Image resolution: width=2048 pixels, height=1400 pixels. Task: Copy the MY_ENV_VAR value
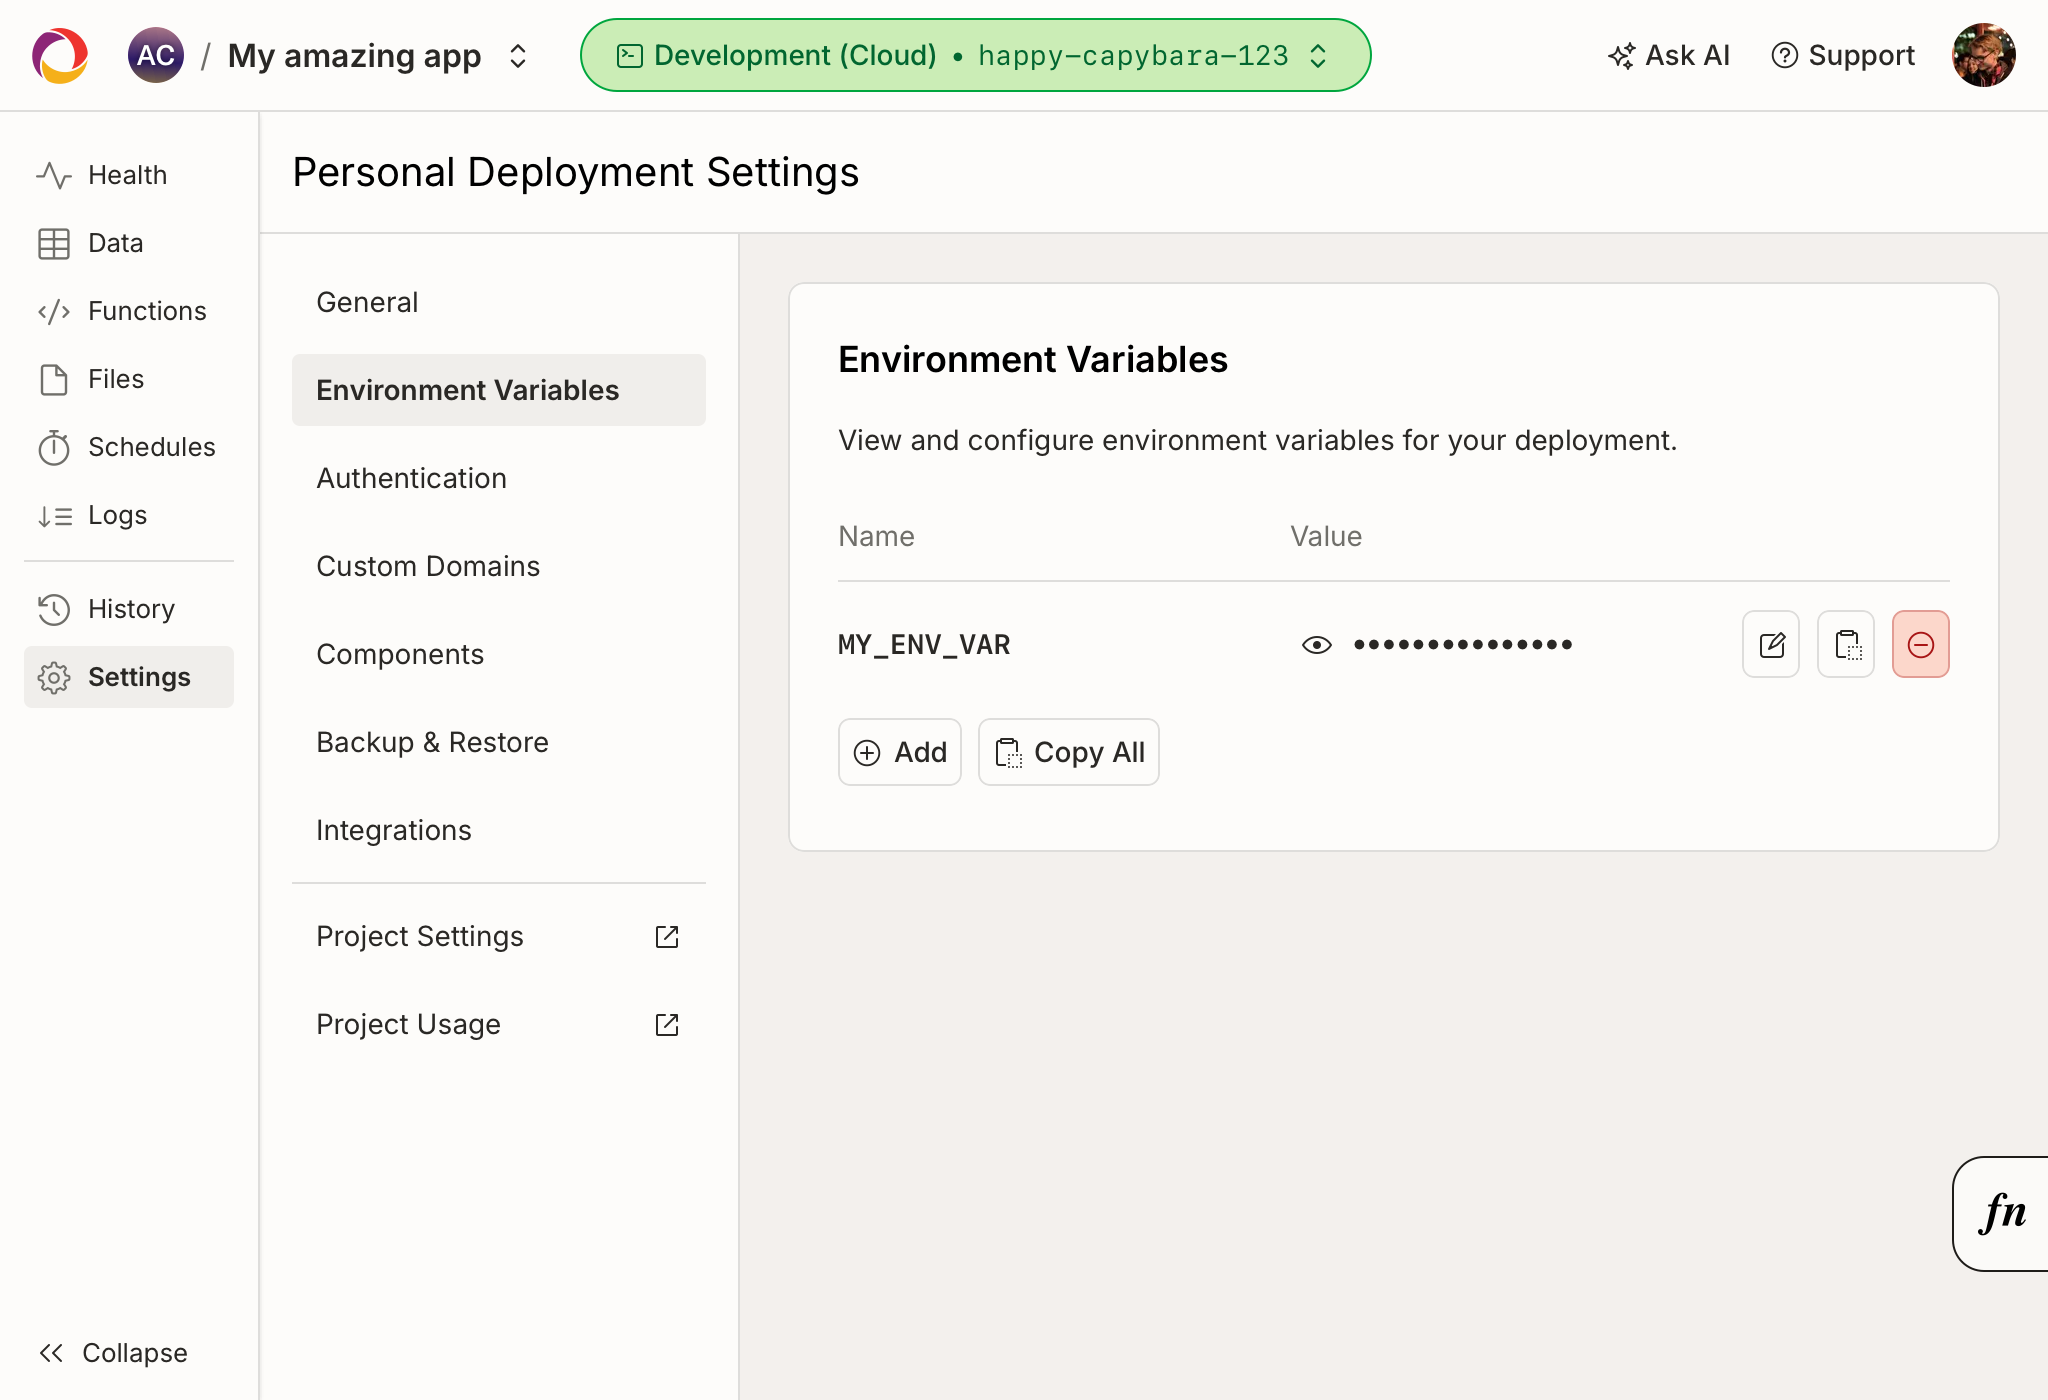click(x=1846, y=644)
